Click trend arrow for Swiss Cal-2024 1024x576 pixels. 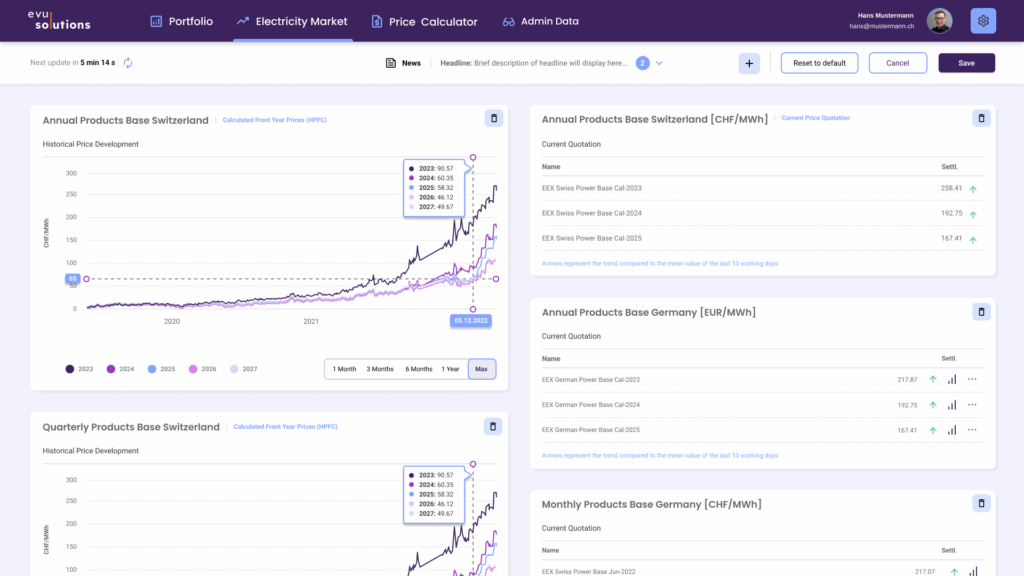[x=973, y=214]
